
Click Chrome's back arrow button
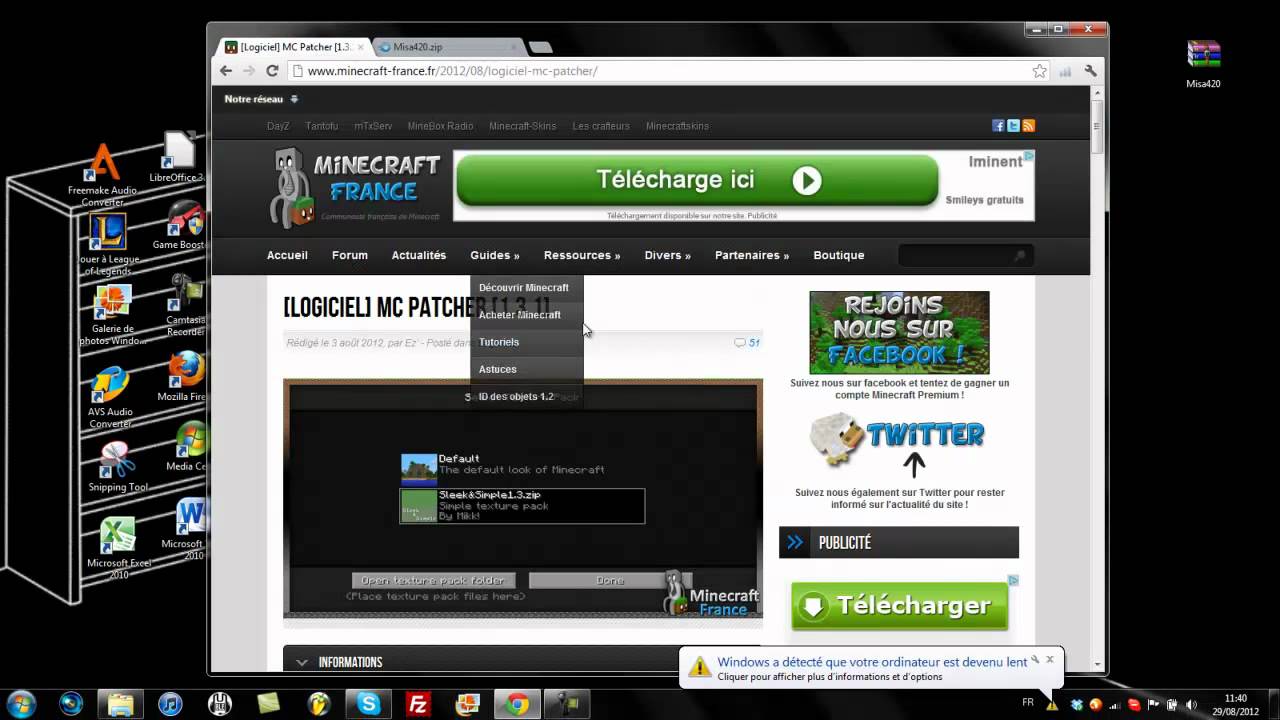(226, 71)
